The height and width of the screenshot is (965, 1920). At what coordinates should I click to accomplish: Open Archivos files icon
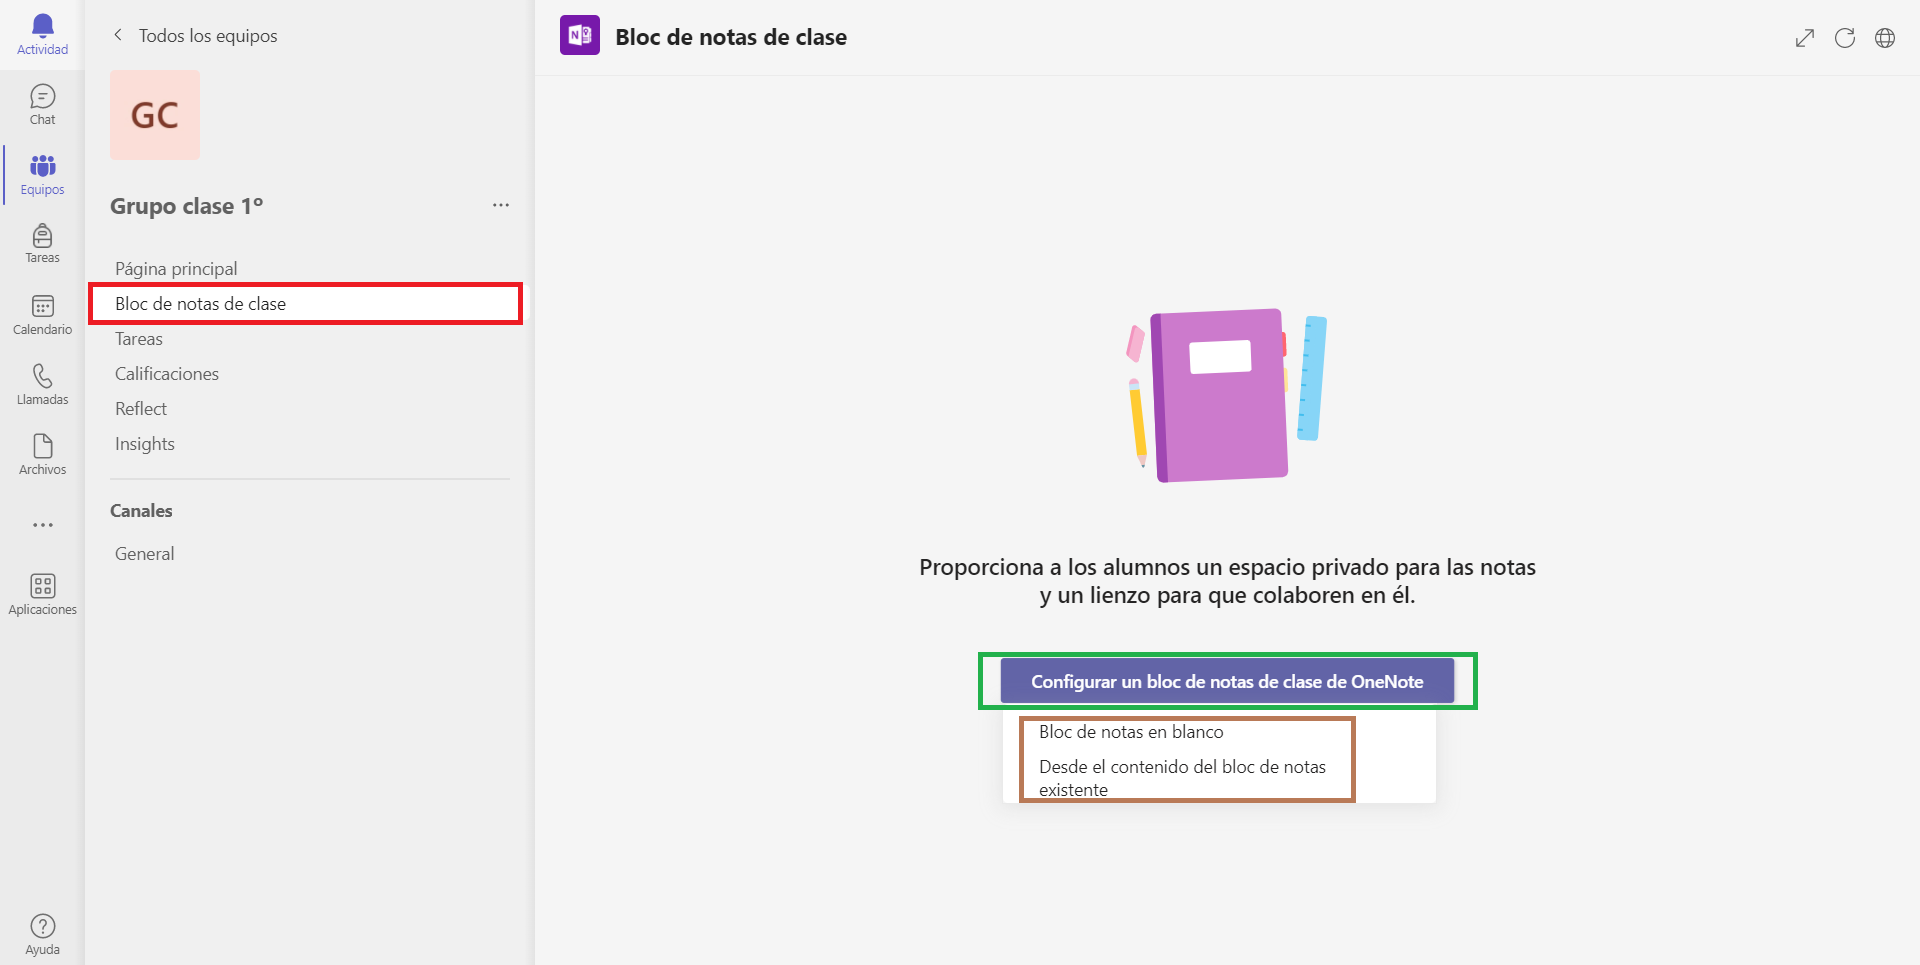(42, 455)
